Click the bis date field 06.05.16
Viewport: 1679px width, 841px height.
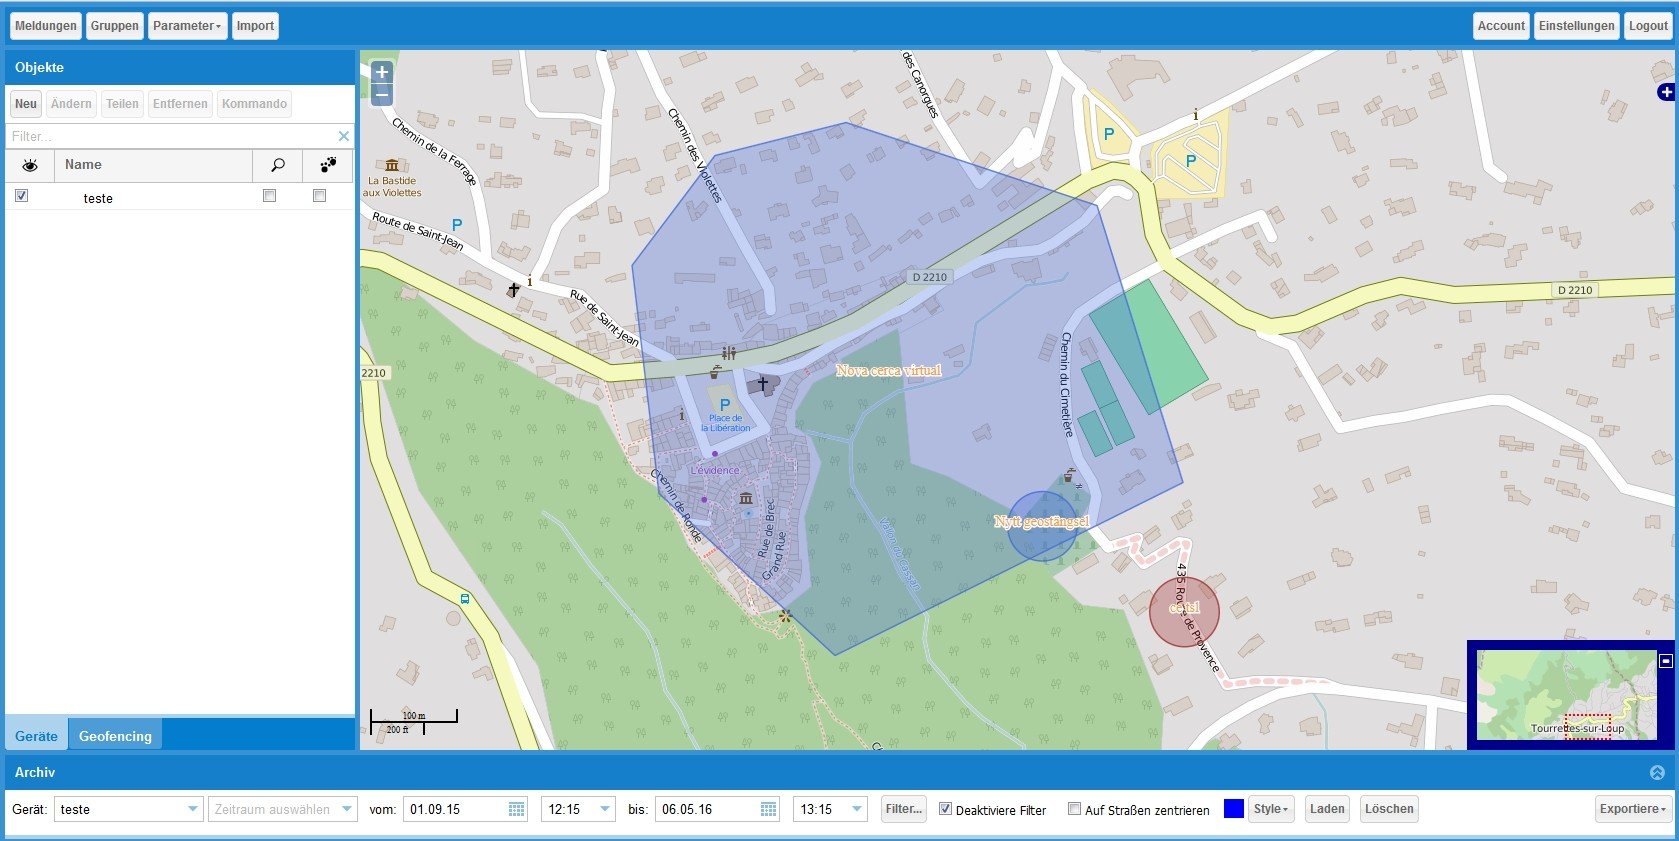pos(708,809)
